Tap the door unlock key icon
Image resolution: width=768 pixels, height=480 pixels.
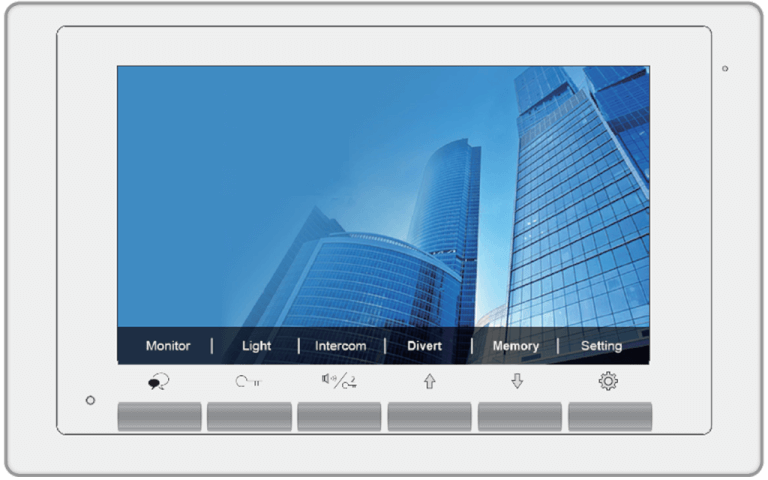click(248, 381)
